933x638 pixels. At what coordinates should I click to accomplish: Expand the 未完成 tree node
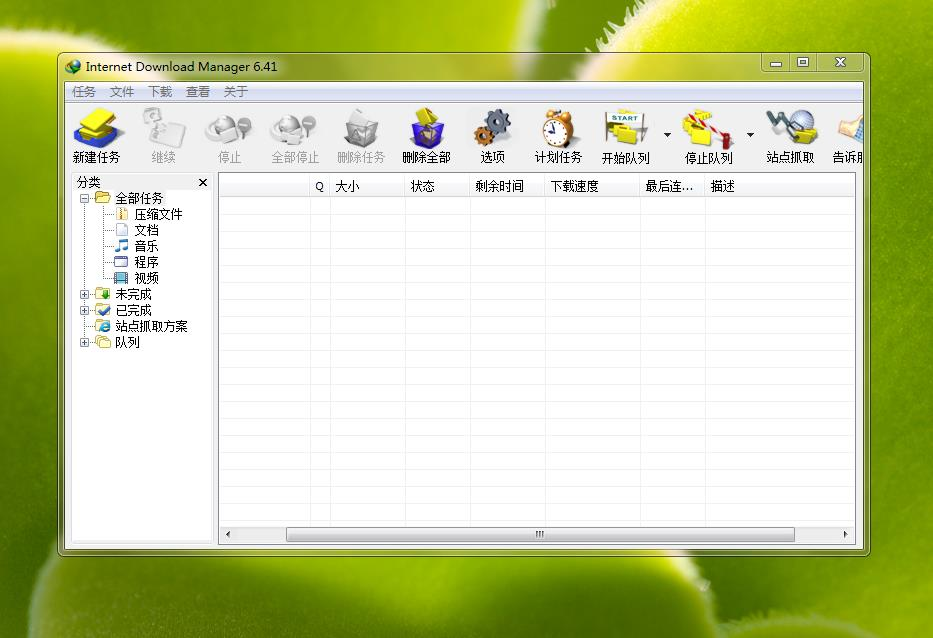84,294
